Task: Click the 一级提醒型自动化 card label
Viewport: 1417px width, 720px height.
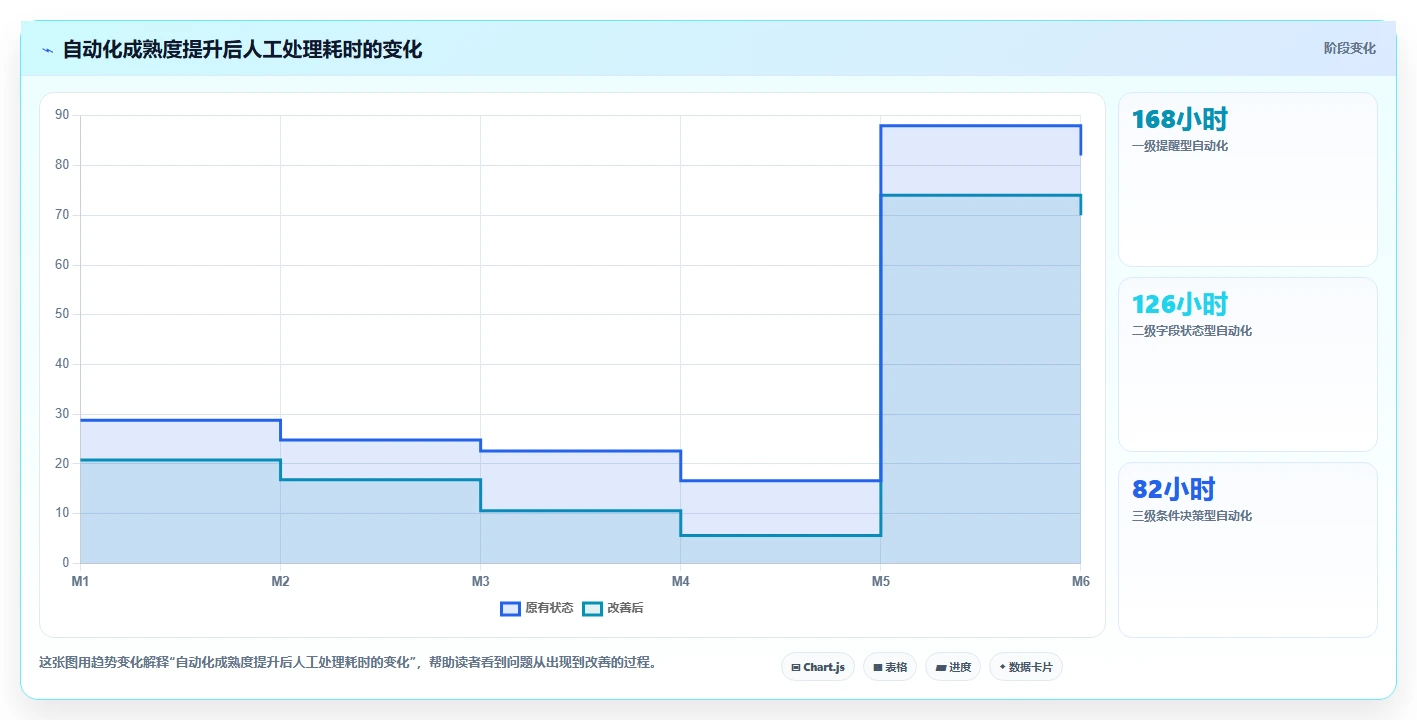Action: click(1180, 146)
